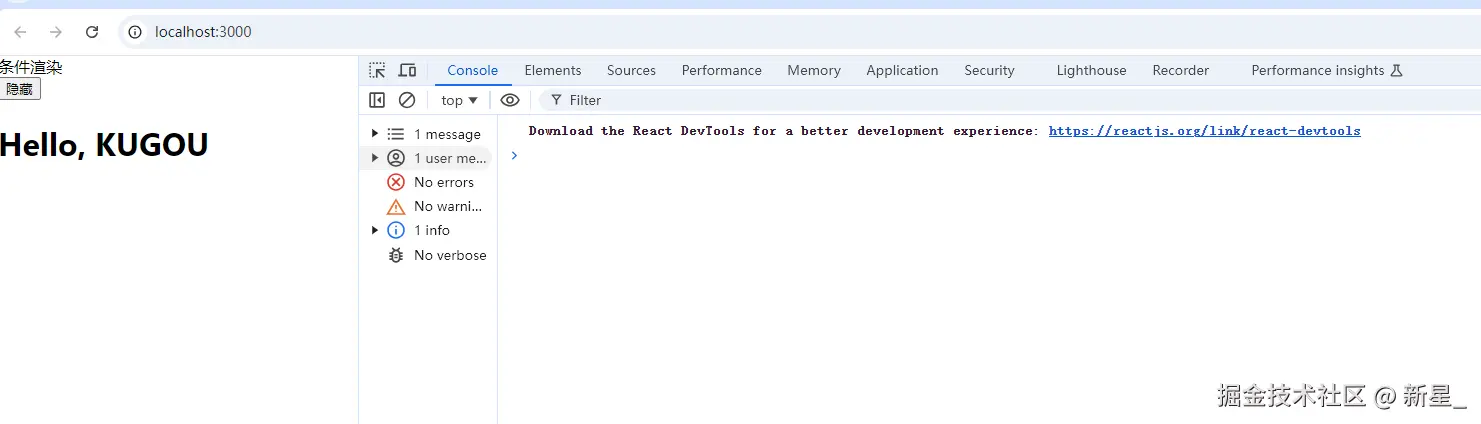The image size is (1481, 424).
Task: Toggle device toolbar icon
Action: coord(407,70)
